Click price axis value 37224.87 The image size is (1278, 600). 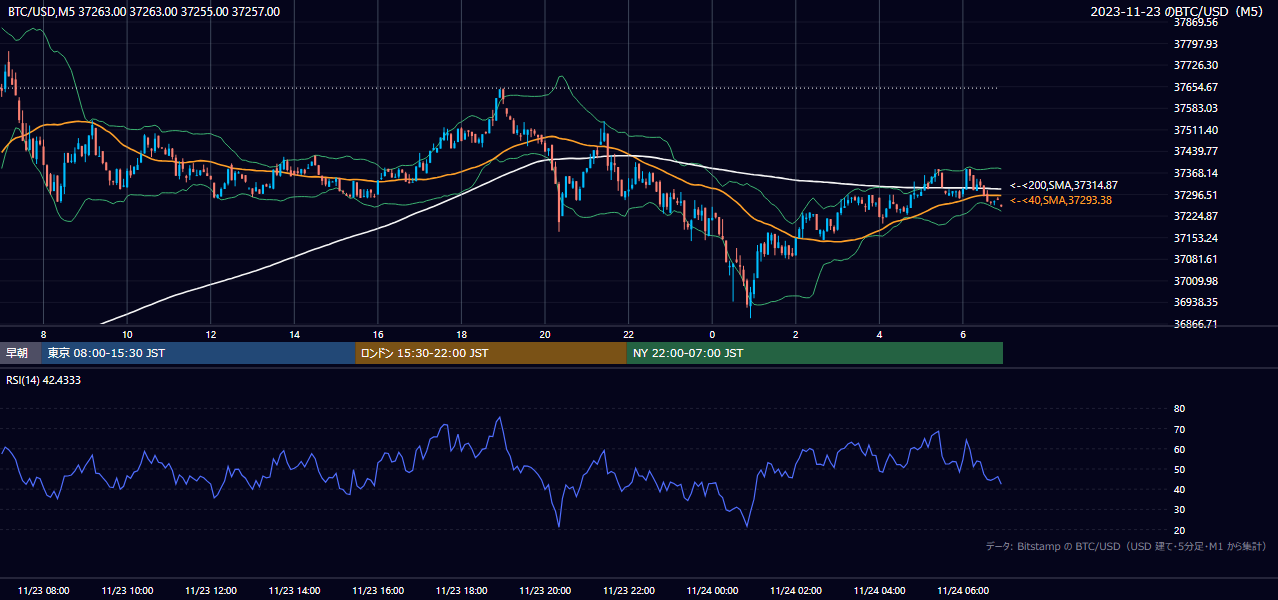click(1196, 216)
